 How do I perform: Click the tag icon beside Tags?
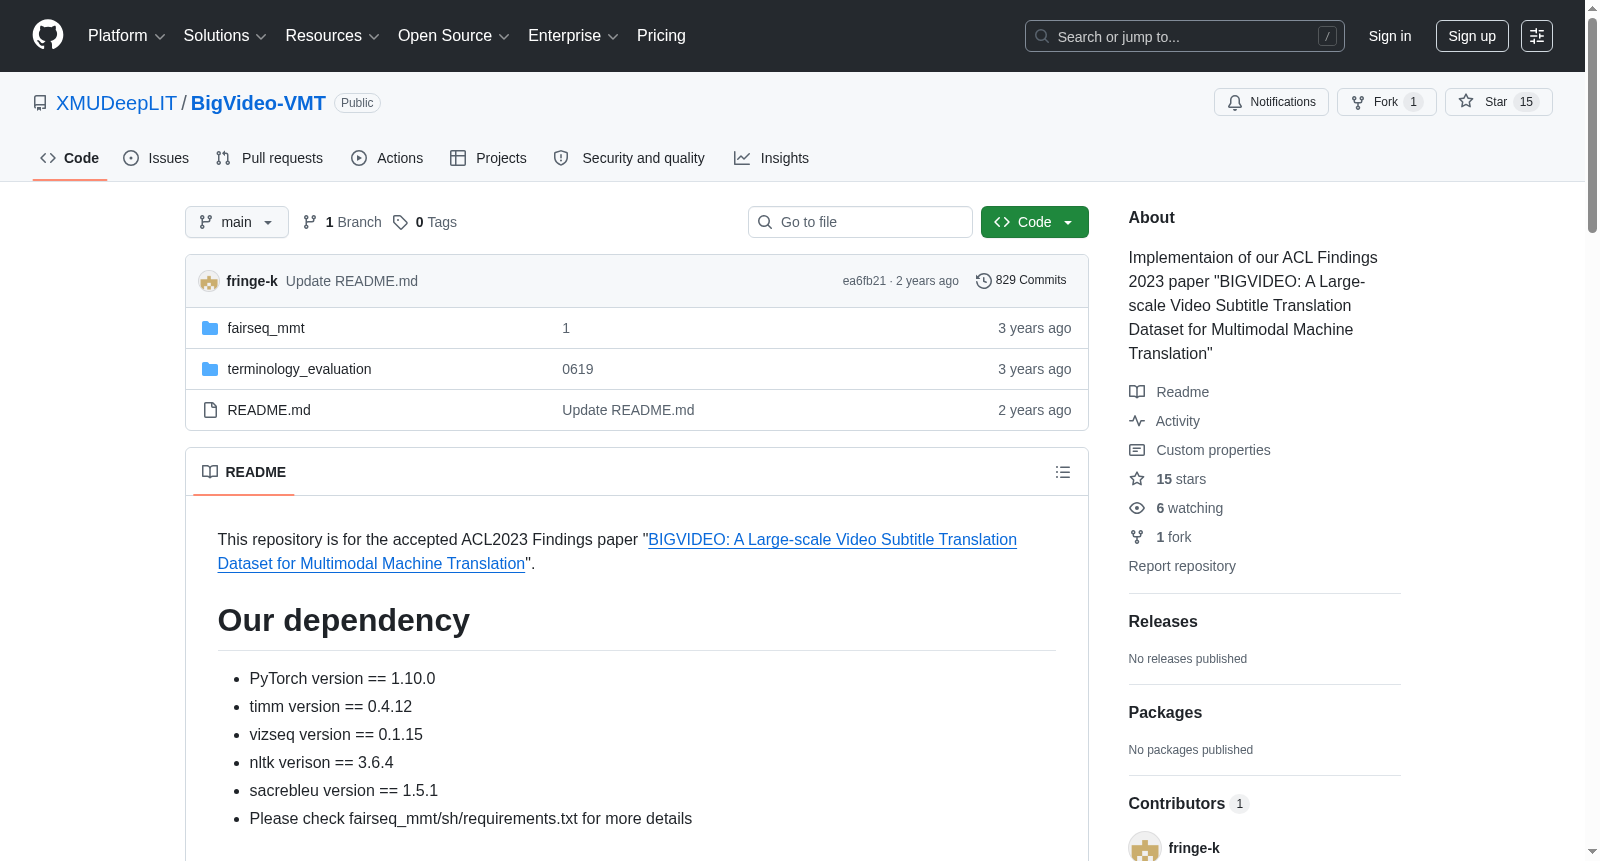(400, 222)
